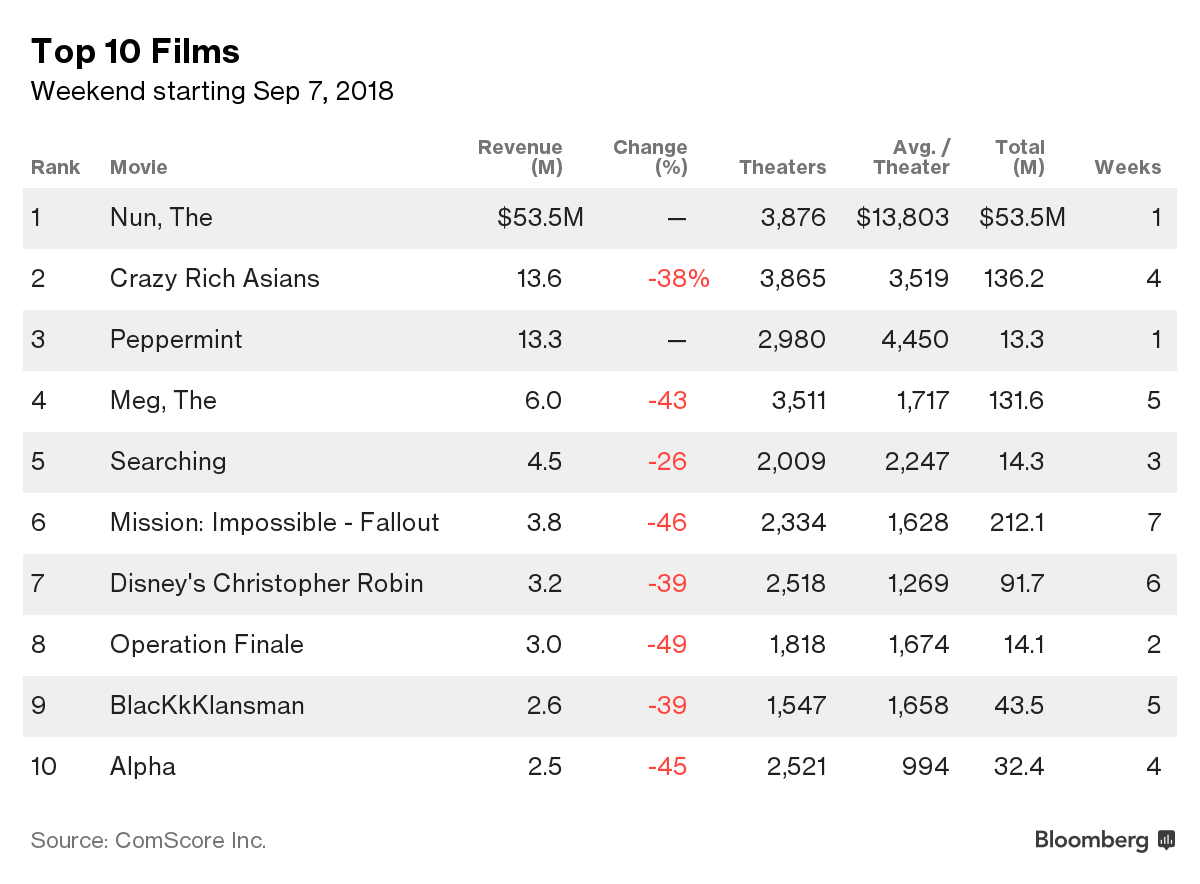Click Disney's Christopher Robin title
Viewport: 1200px width, 884px height.
point(267,583)
